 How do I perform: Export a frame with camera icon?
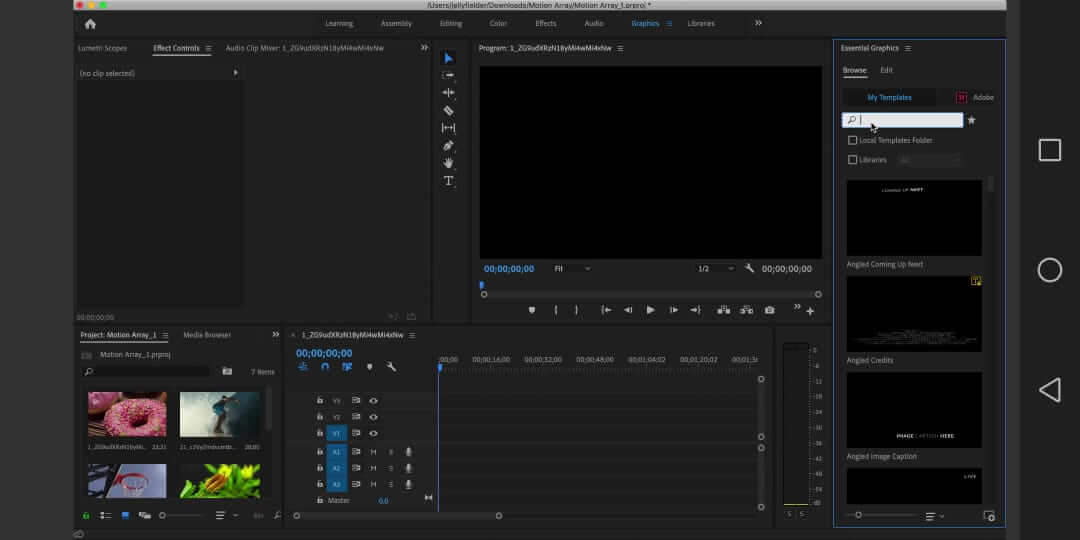(x=769, y=311)
